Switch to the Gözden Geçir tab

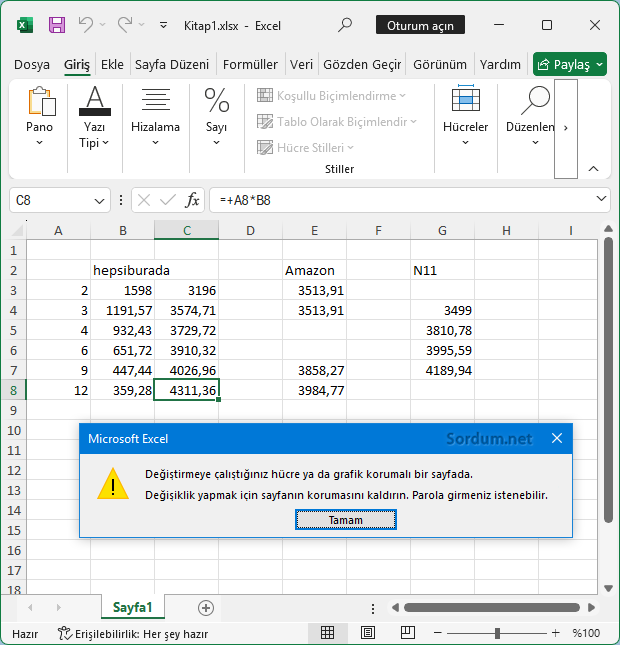(x=362, y=65)
